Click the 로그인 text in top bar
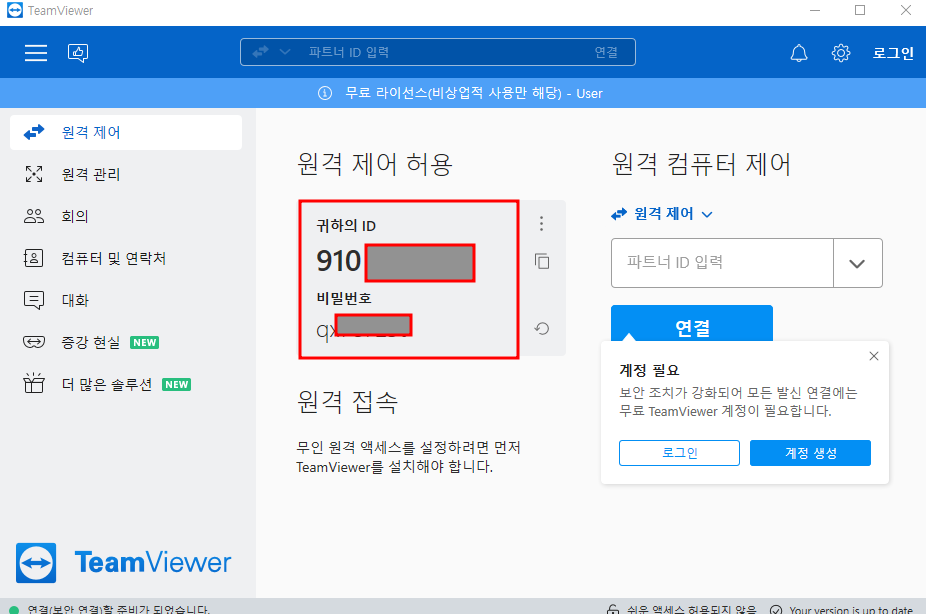This screenshot has width=926, height=614. pyautogui.click(x=893, y=53)
